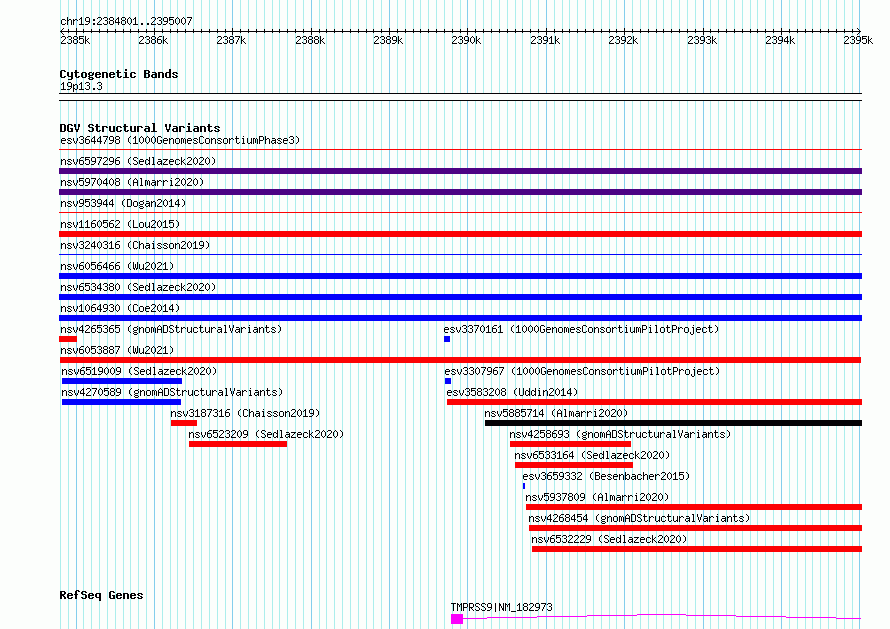The image size is (890, 629).
Task: Click the nsv4270589 (gnomADStructuralVariants) label
Action: click(172, 392)
